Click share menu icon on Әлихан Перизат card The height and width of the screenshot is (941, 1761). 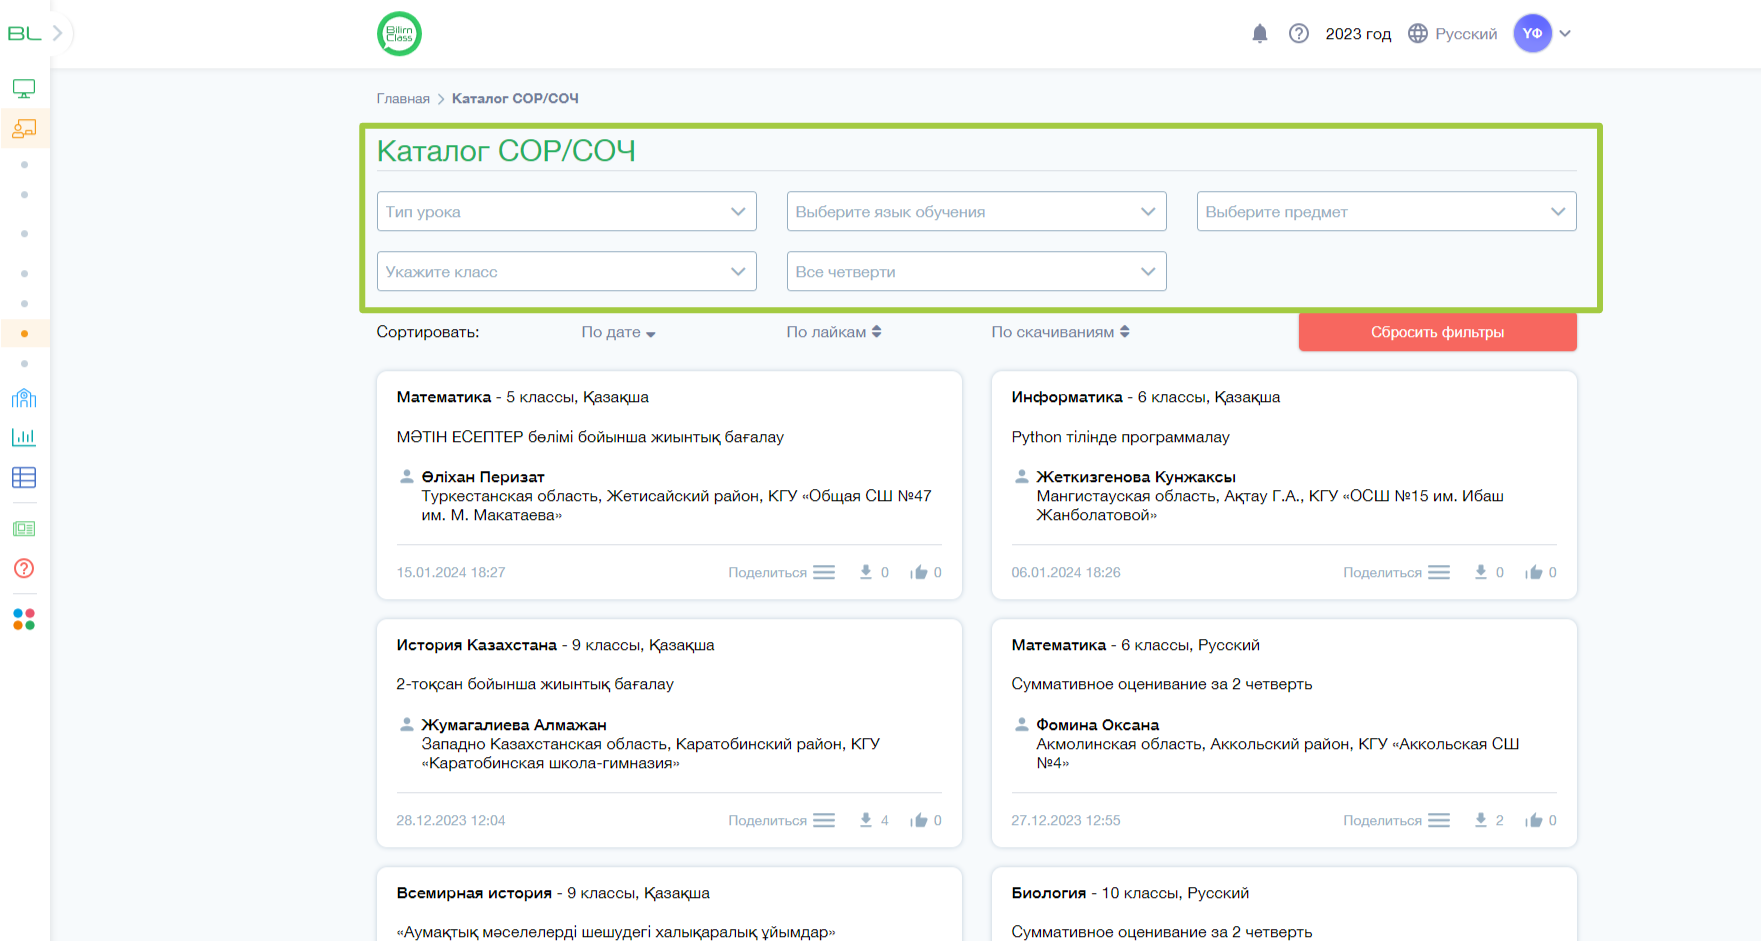824,573
